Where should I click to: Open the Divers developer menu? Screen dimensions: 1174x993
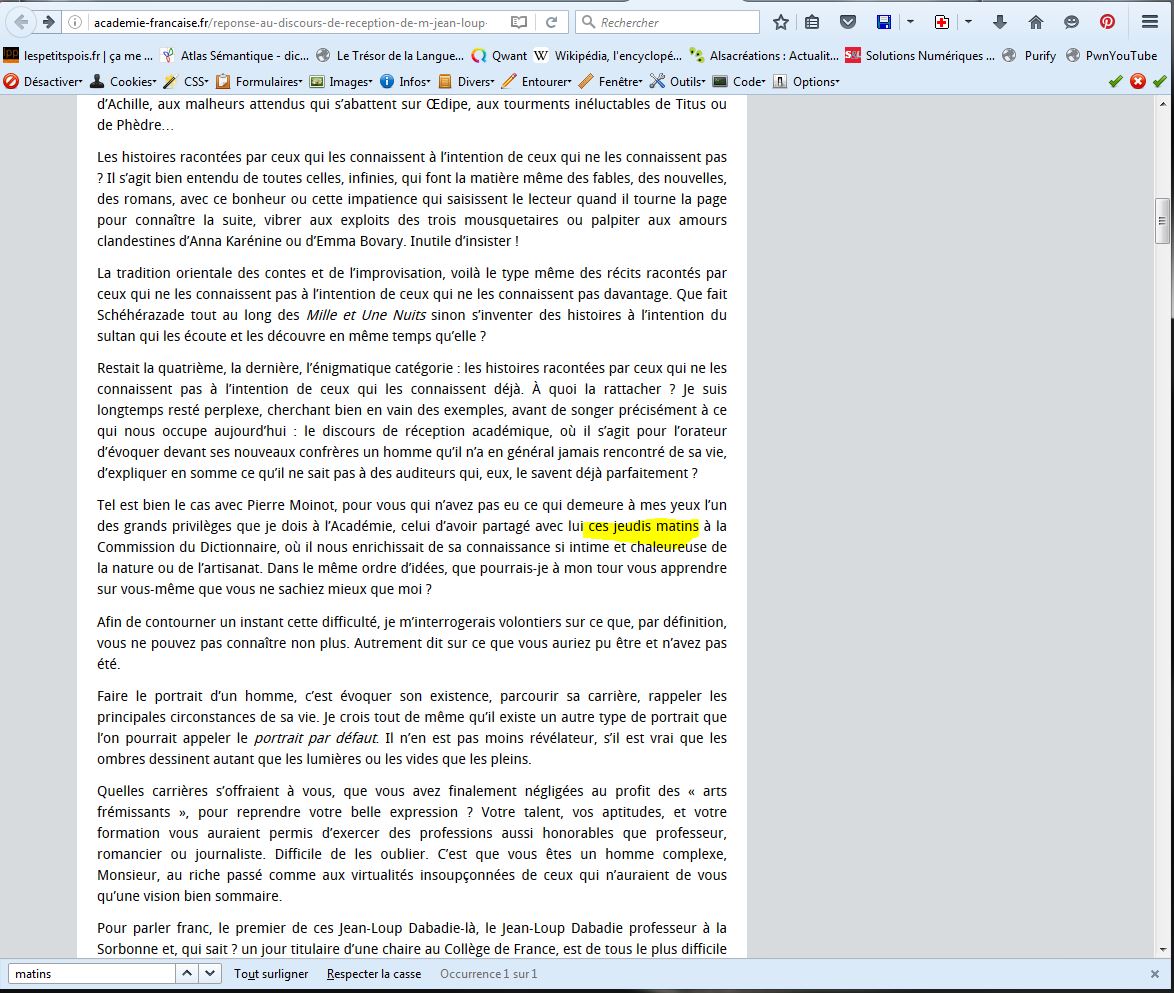coord(467,82)
